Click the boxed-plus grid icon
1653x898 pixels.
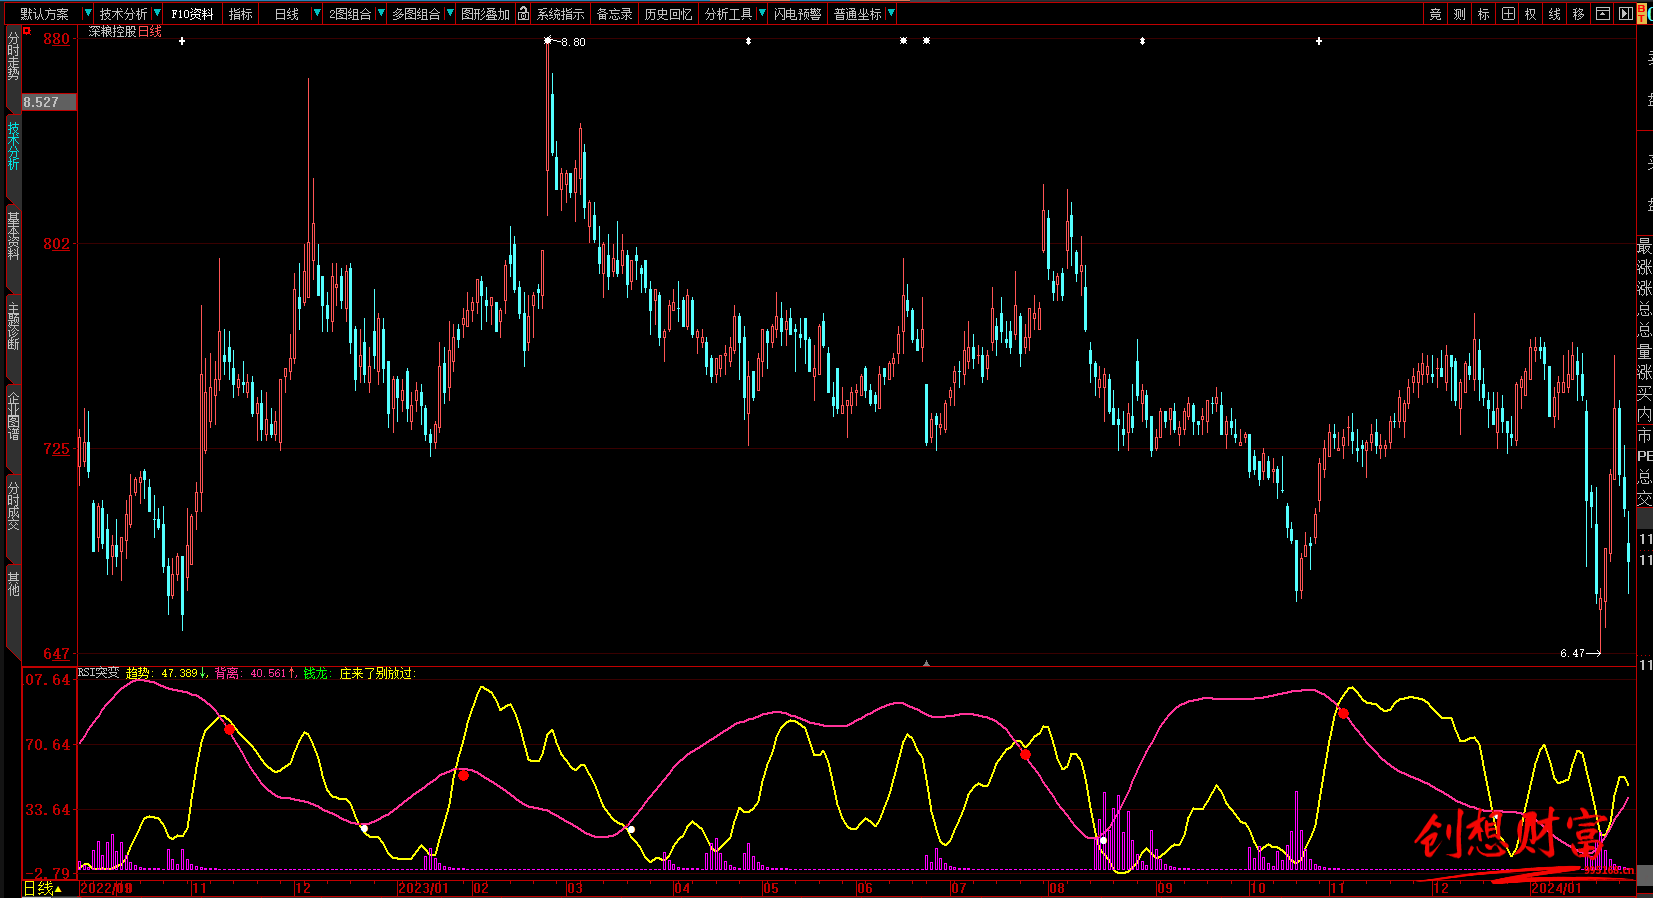tap(1508, 14)
